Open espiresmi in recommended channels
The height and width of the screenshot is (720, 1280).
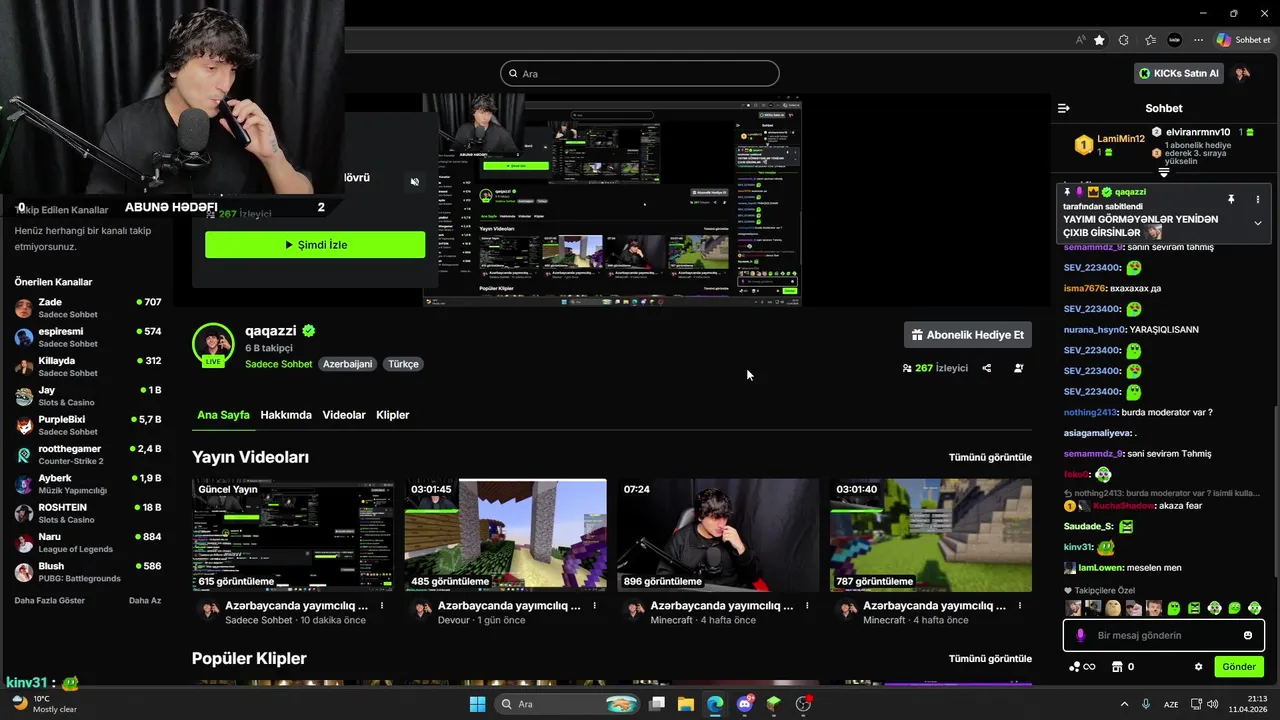88,337
